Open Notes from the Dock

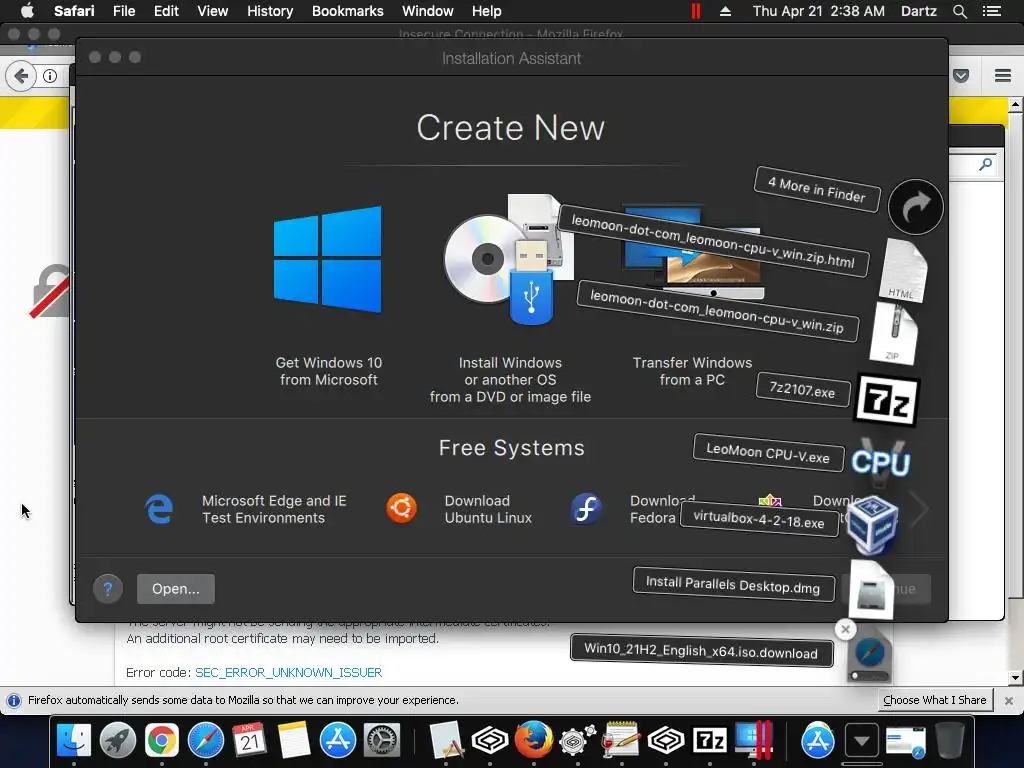click(293, 741)
